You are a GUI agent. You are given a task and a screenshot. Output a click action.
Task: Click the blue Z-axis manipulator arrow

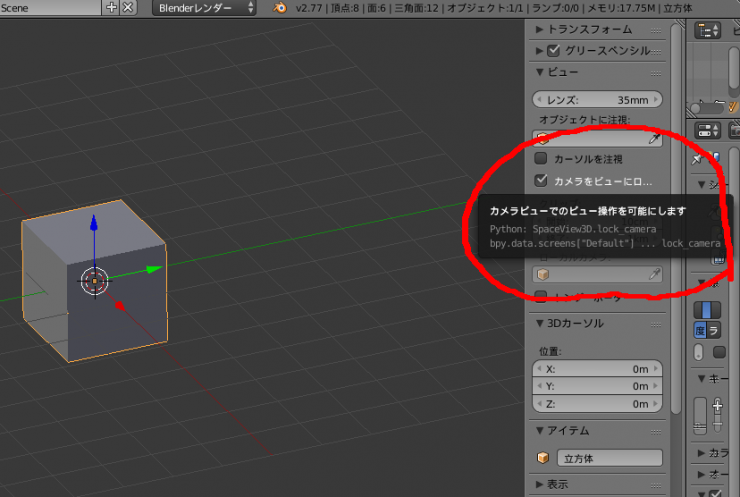point(94,223)
